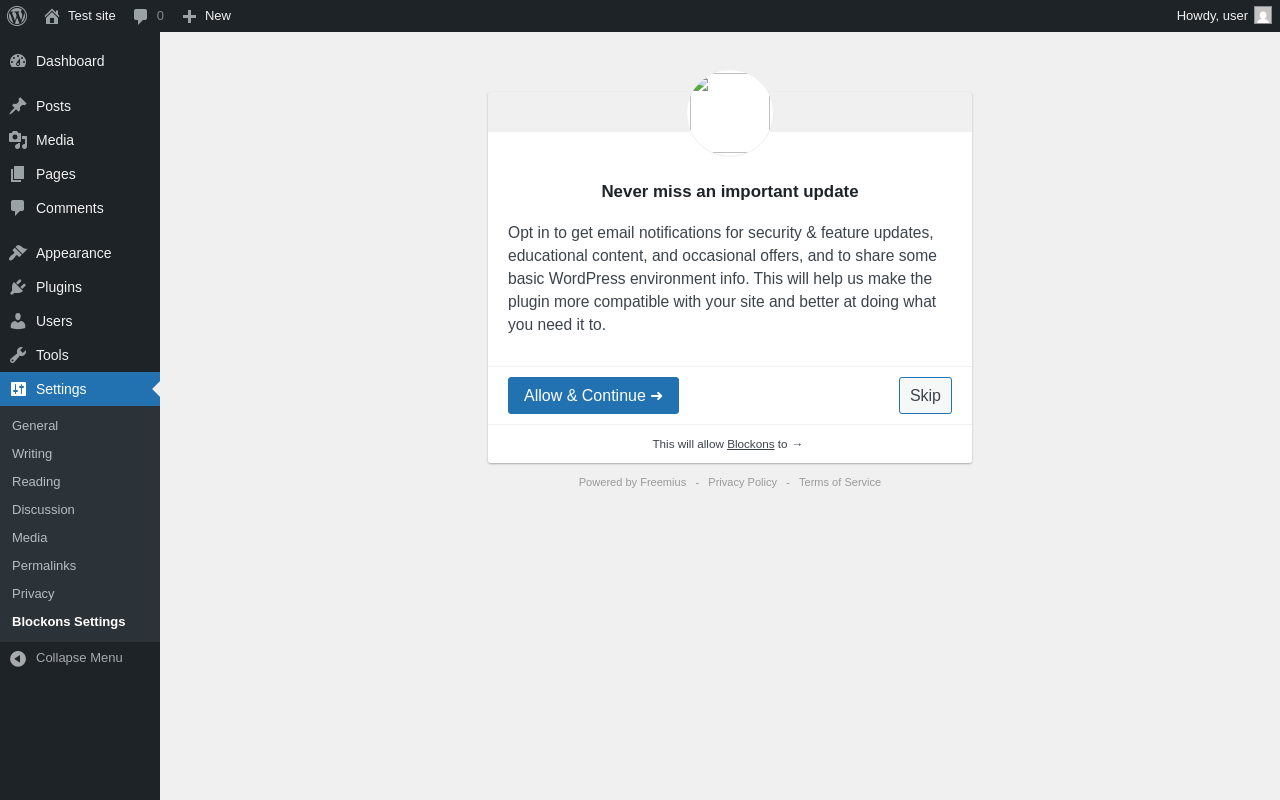Open the Pages menu
This screenshot has height=800, width=1280.
(x=56, y=174)
